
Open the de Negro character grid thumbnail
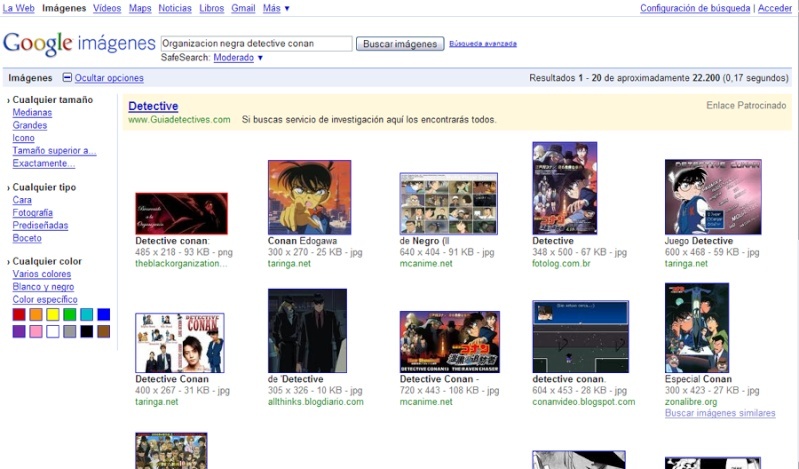[448, 203]
